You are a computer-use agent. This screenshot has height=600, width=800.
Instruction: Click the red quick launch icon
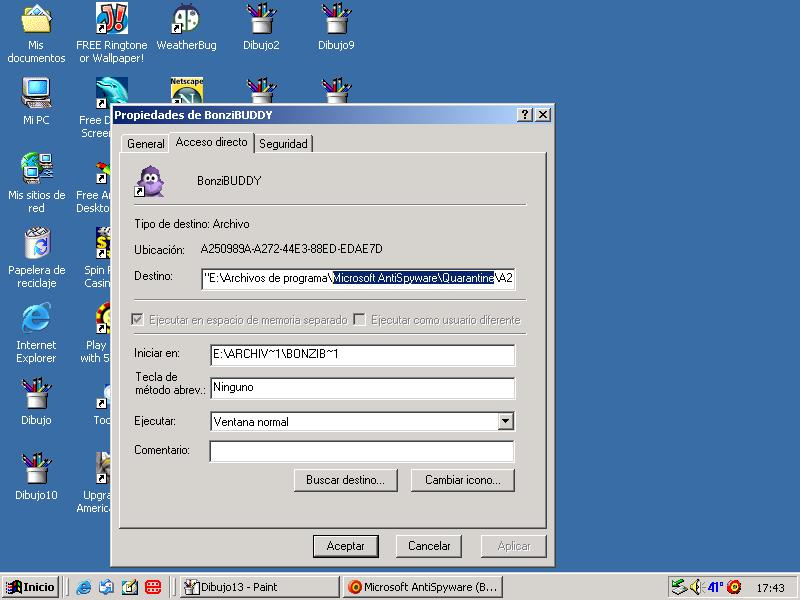(153, 587)
